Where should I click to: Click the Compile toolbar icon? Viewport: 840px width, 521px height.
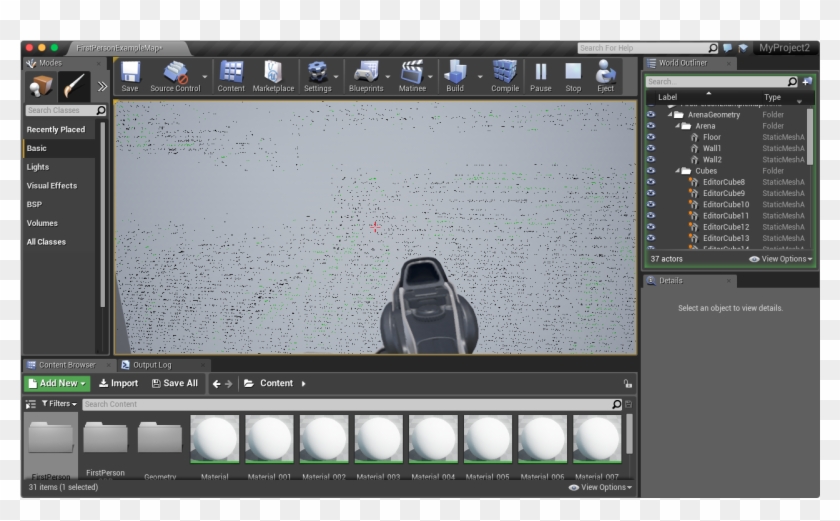coord(505,76)
